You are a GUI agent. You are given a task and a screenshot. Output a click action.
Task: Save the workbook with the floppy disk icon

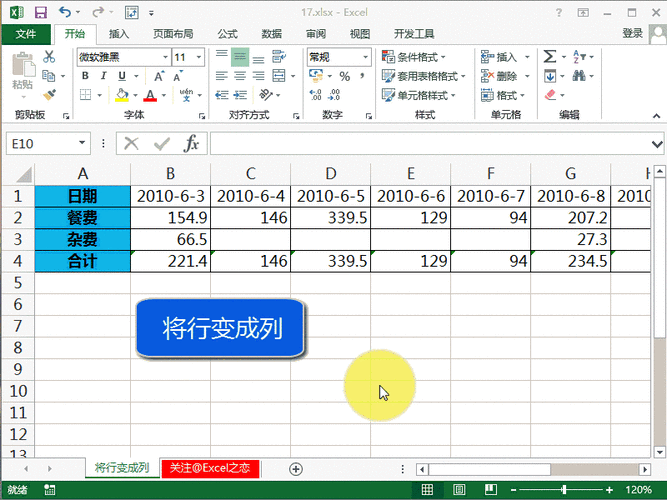click(40, 12)
